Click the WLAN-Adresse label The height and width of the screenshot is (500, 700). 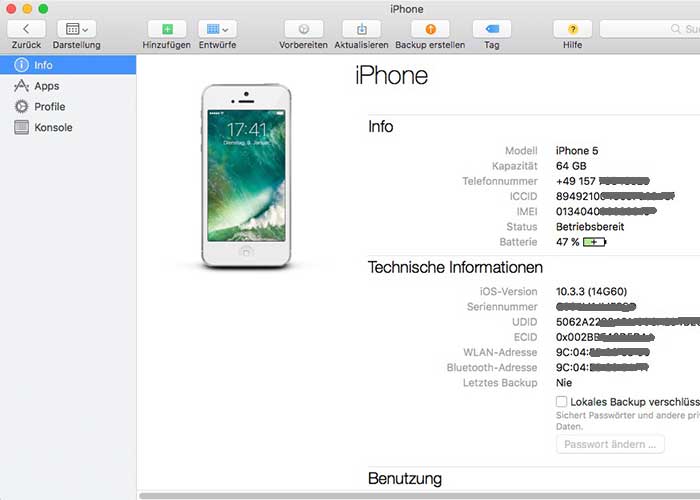[500, 352]
